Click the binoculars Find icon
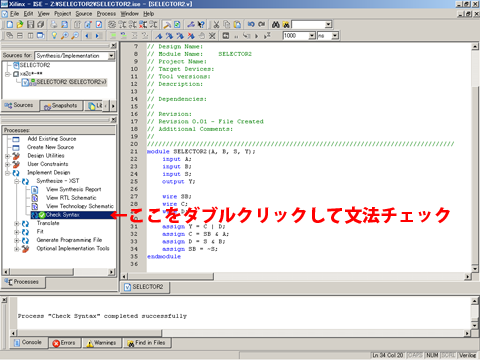480x360 pixels. point(276,25)
